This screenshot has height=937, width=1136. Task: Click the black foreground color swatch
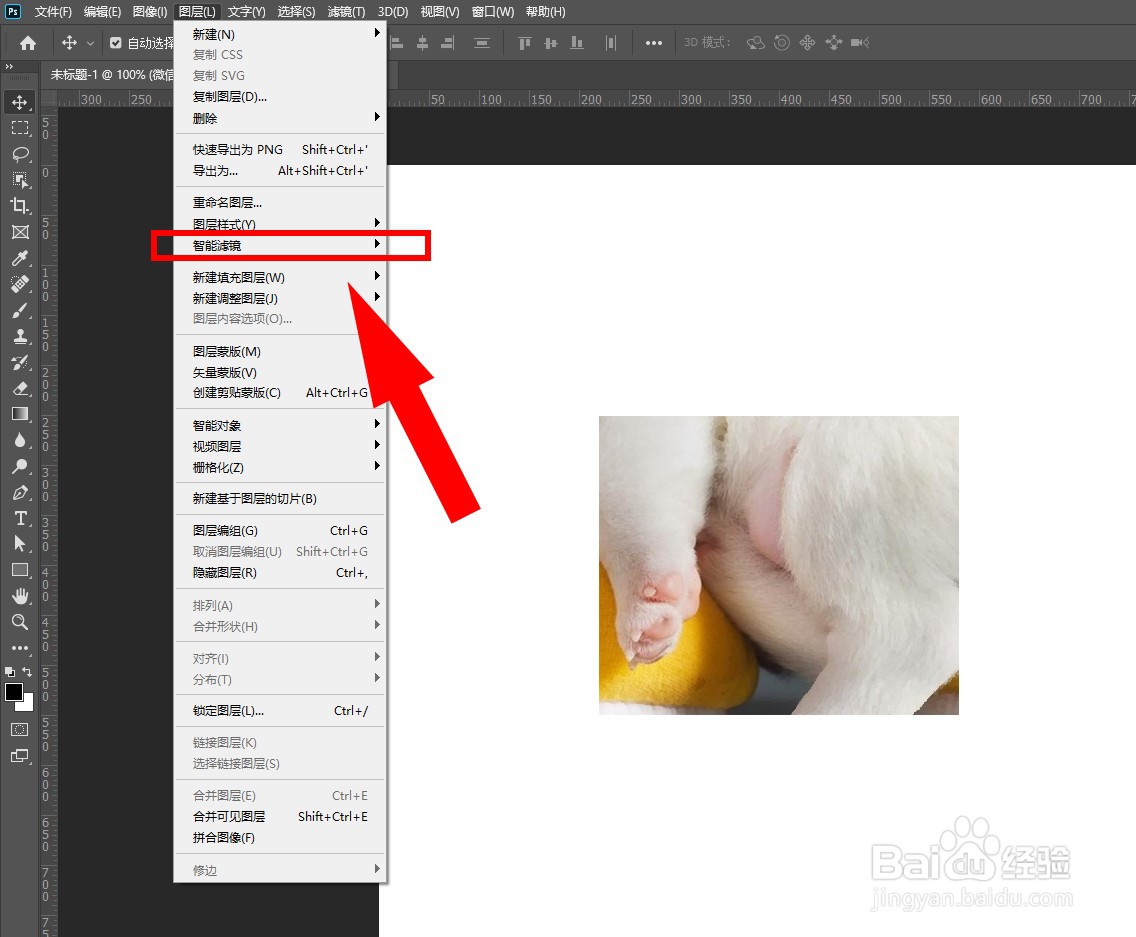click(13, 692)
